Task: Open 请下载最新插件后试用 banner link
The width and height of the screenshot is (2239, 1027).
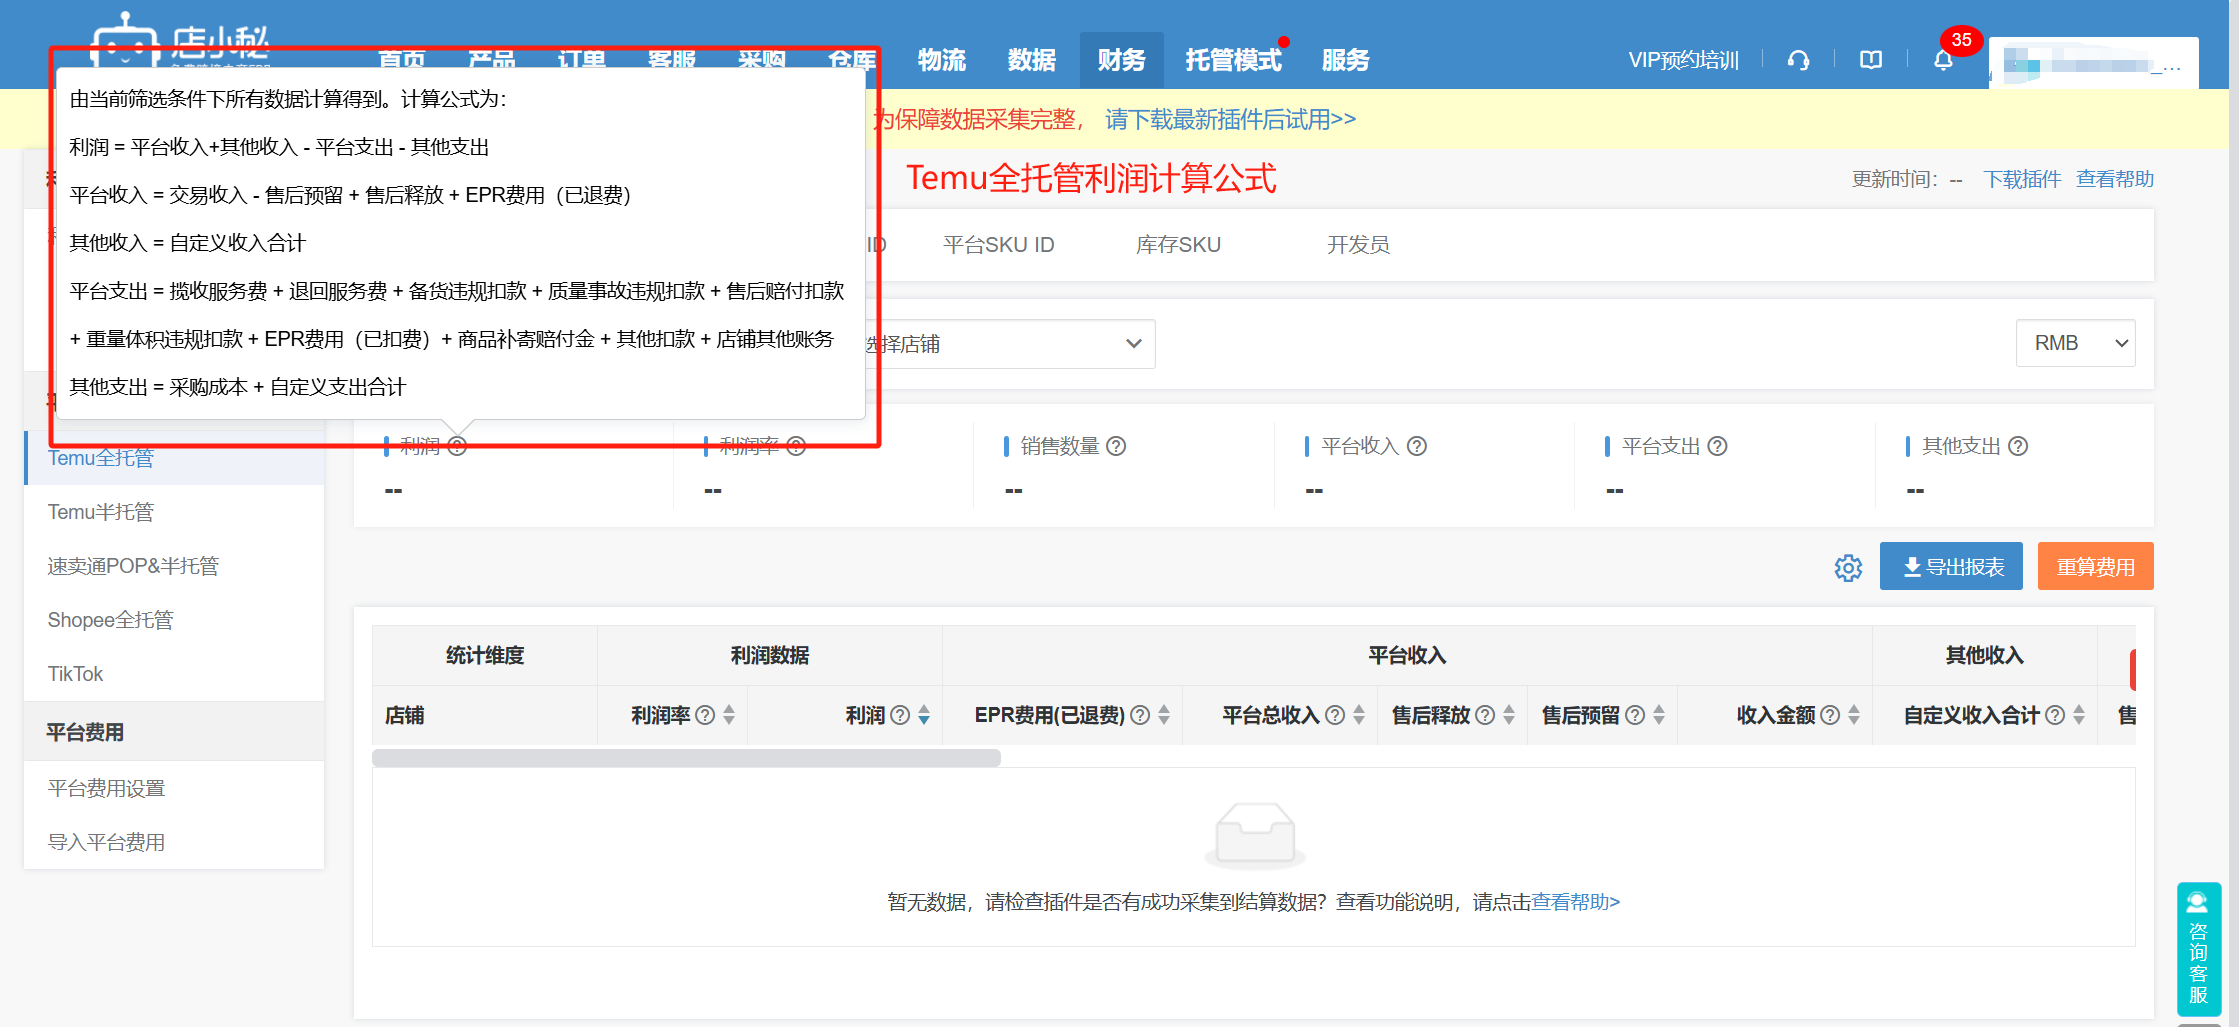Action: click(x=1230, y=120)
